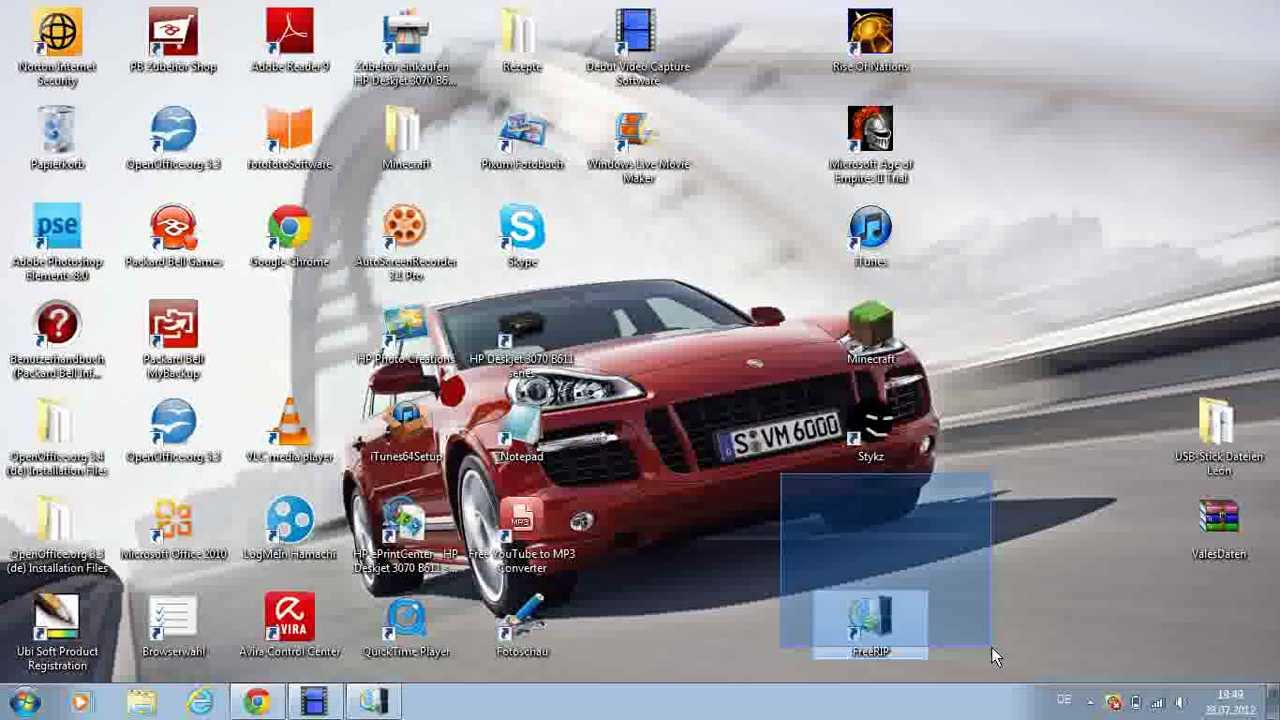Select the Papierkorb recycle bin
This screenshot has width=1280, height=720.
coord(57,140)
